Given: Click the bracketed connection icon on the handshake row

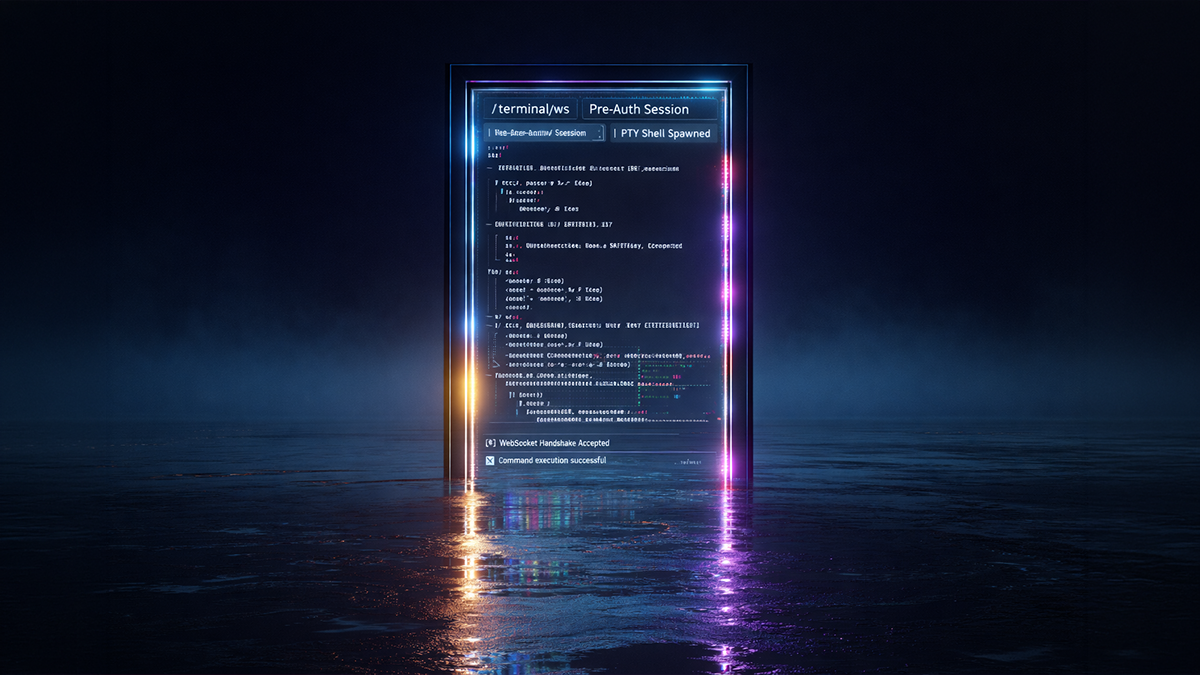Looking at the screenshot, I should (490, 443).
